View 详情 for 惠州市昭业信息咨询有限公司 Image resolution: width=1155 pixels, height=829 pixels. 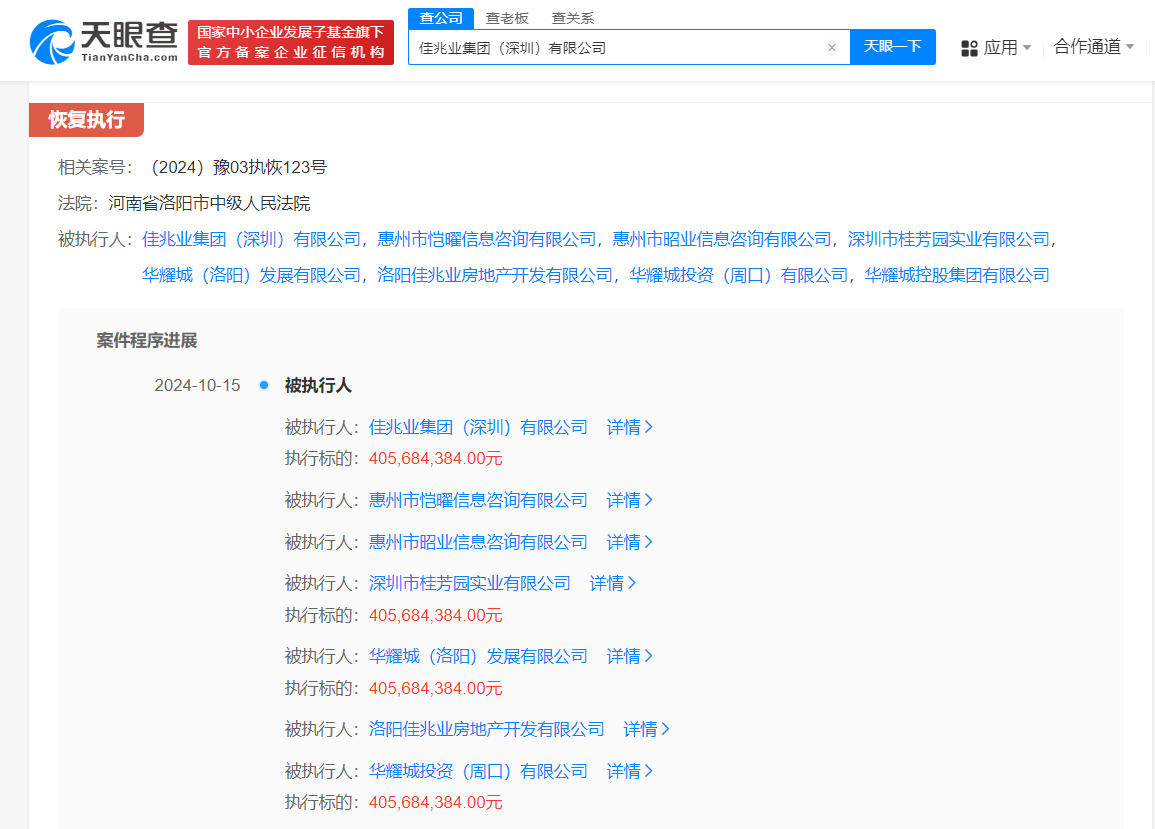(x=629, y=542)
